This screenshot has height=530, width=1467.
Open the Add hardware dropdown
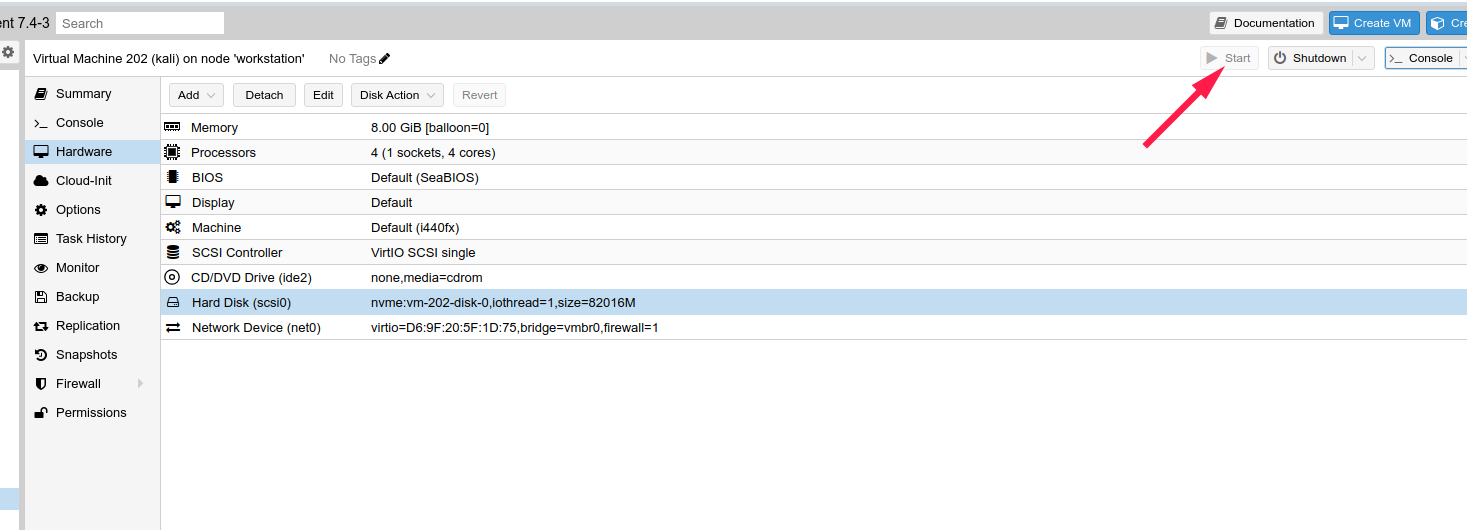click(x=196, y=95)
